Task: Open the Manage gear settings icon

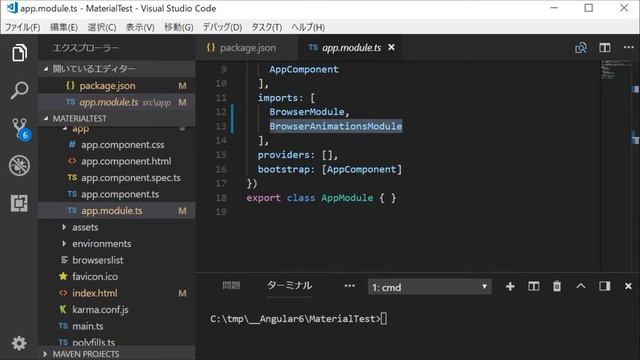Action: point(19,343)
